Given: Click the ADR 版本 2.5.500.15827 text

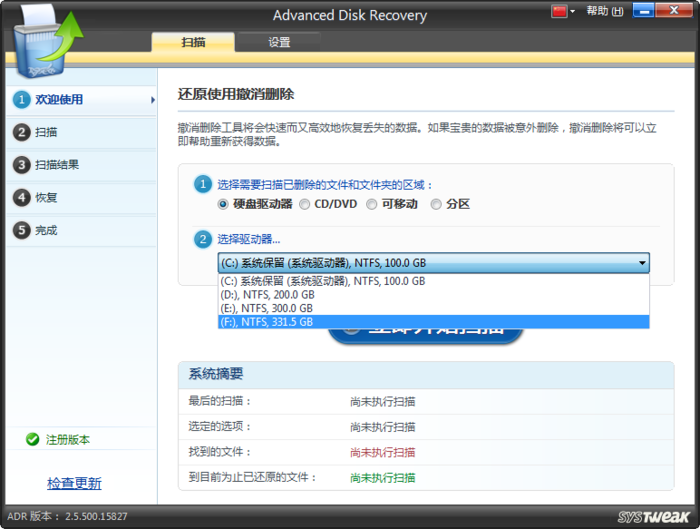Looking at the screenshot, I should pyautogui.click(x=67, y=517).
